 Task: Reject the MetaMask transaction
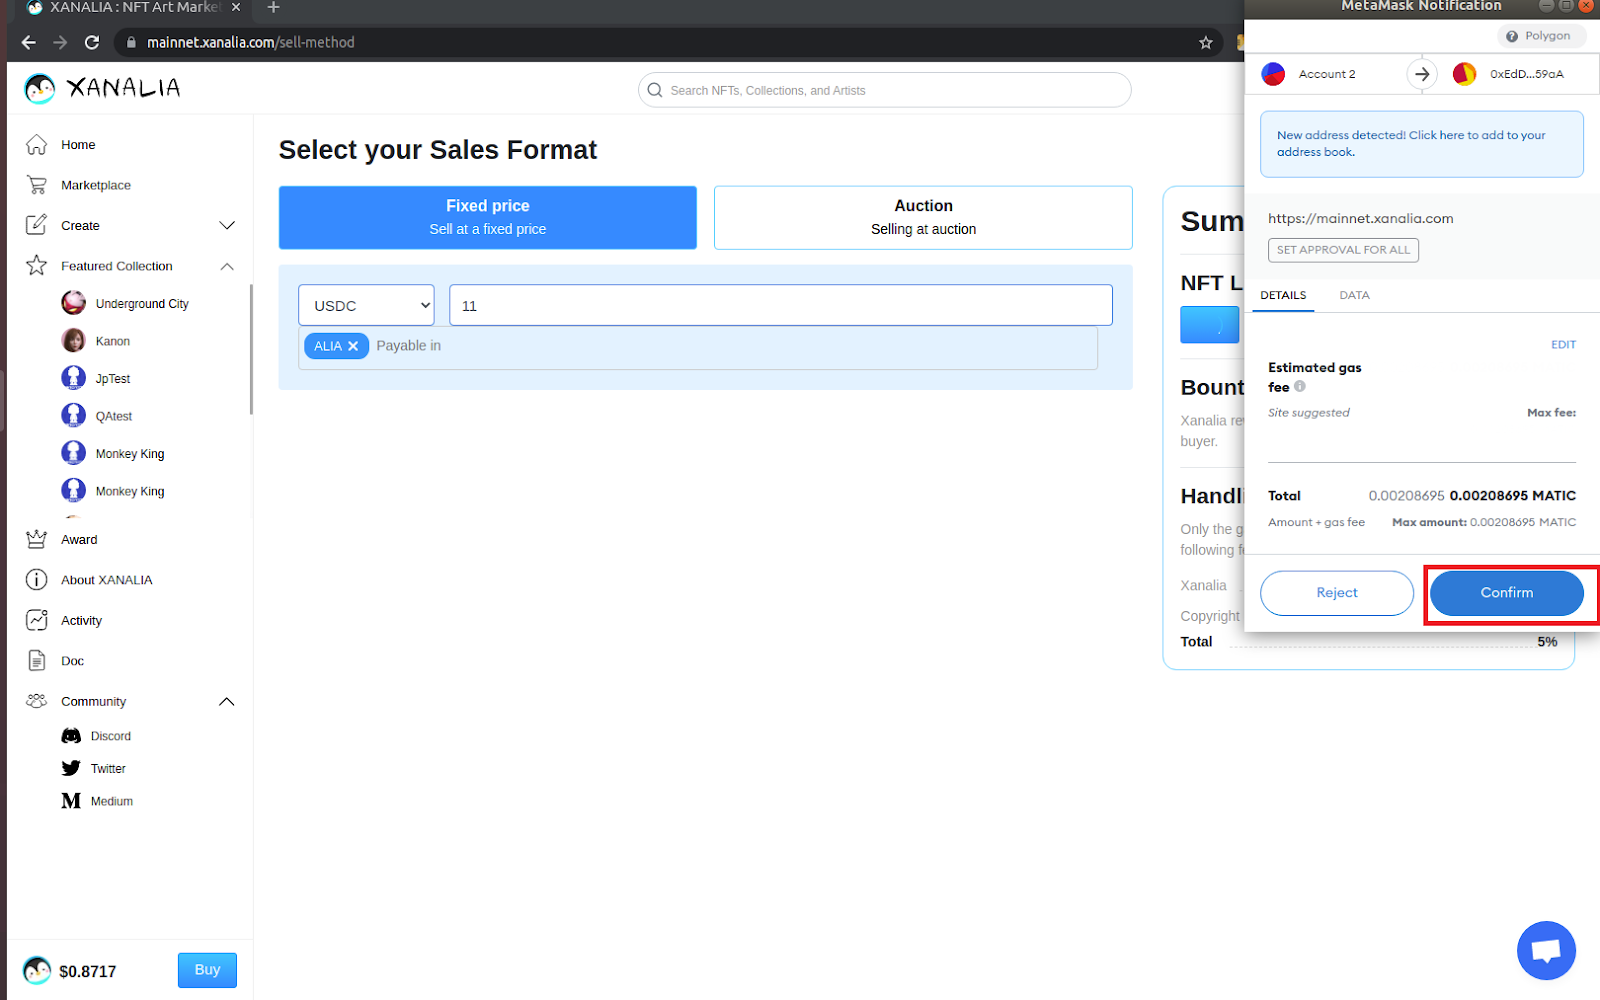coord(1337,593)
